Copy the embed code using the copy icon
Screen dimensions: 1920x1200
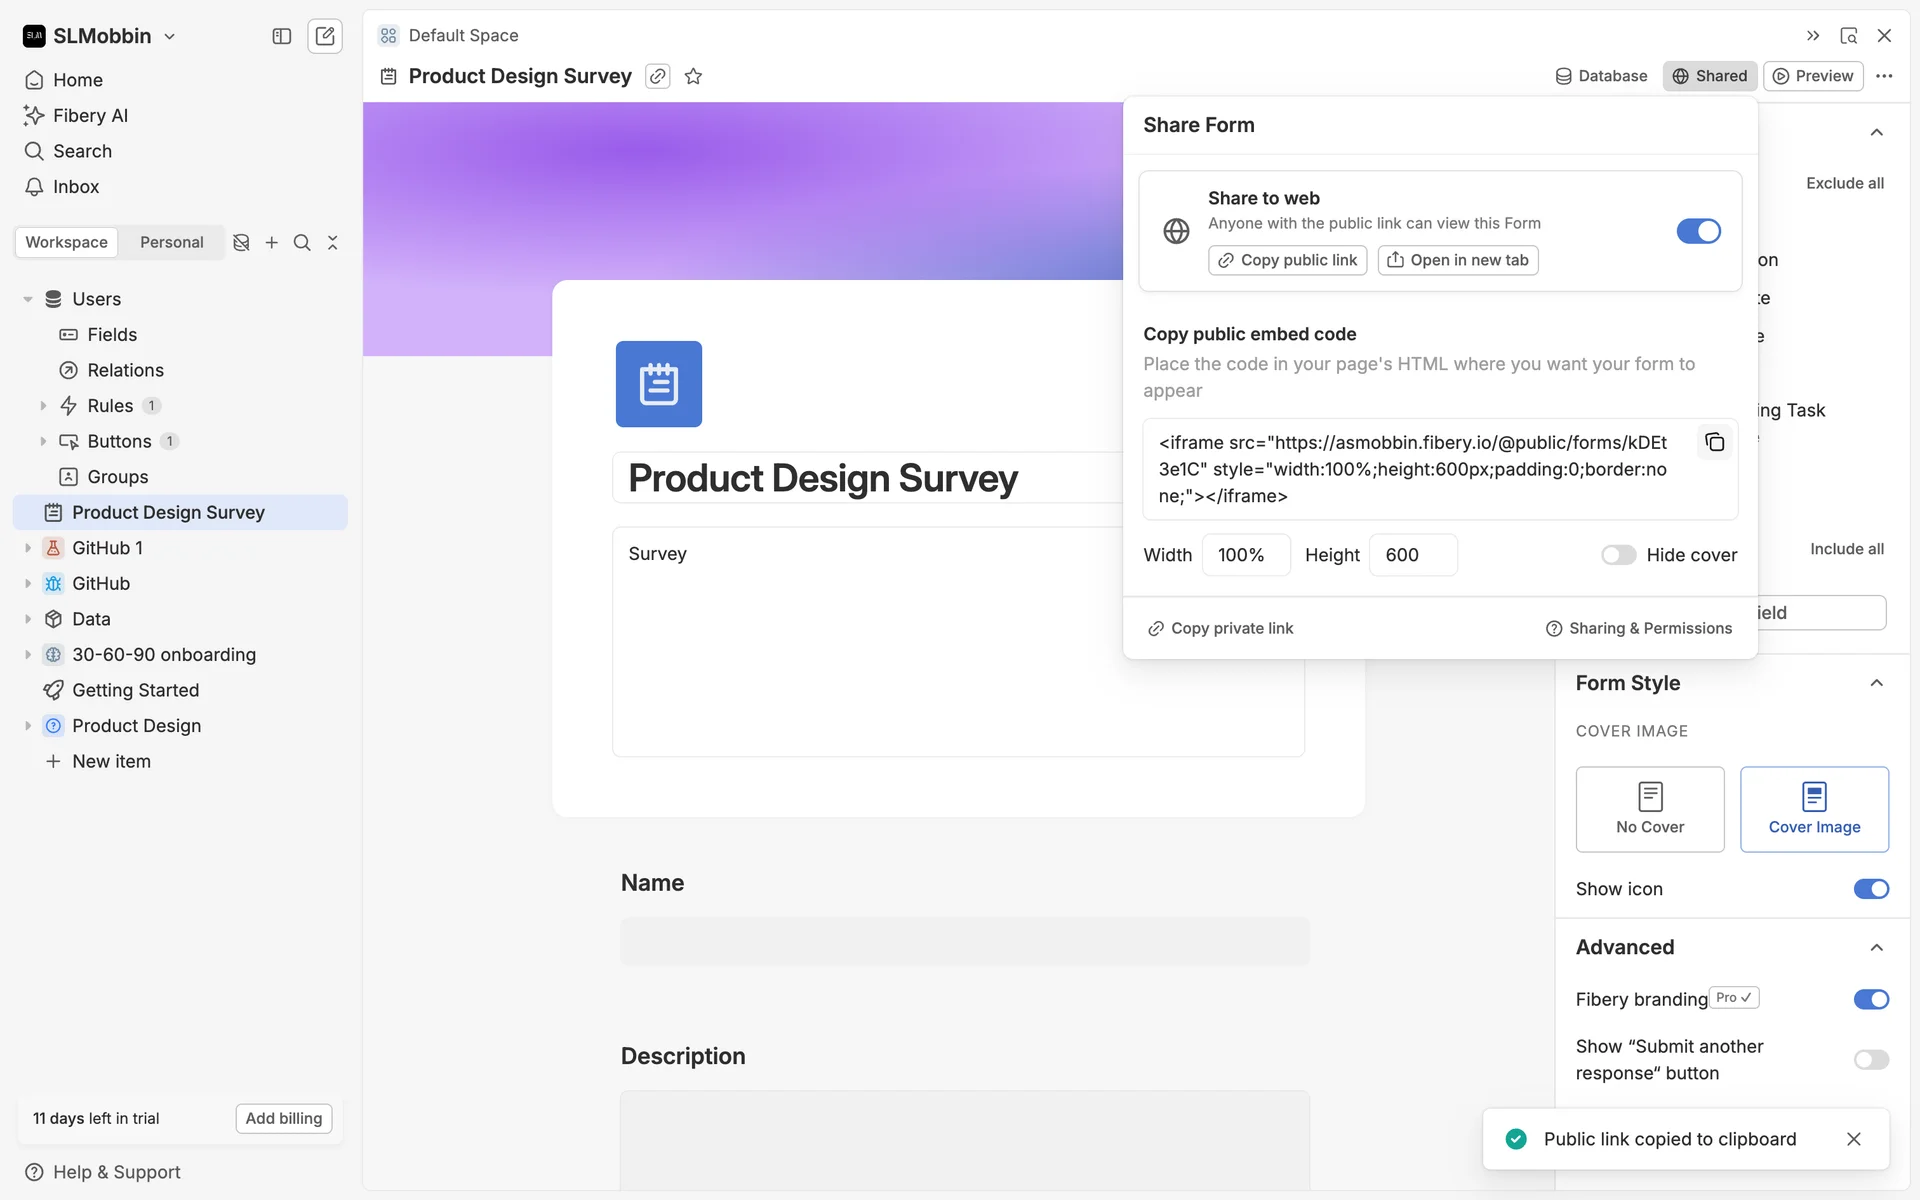point(1714,442)
